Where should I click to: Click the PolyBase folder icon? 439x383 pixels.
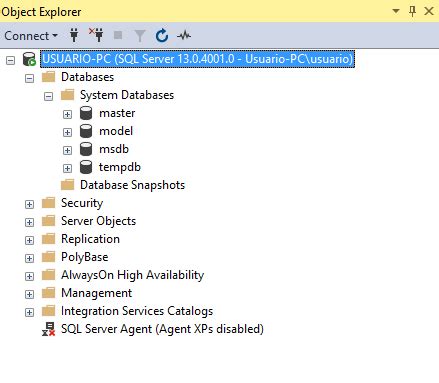point(48,257)
